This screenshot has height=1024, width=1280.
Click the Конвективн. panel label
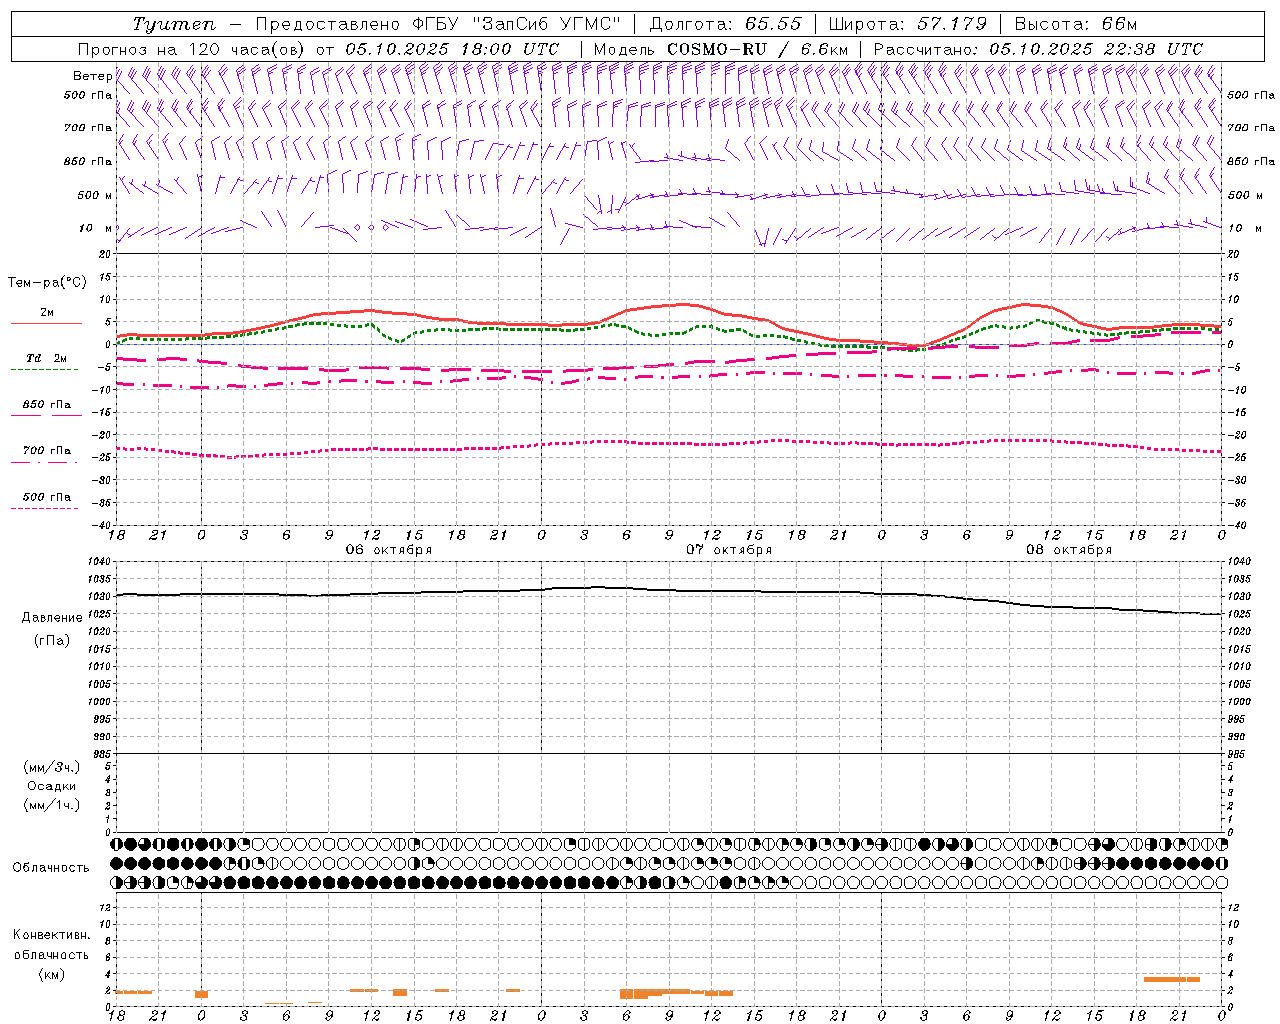tap(52, 935)
